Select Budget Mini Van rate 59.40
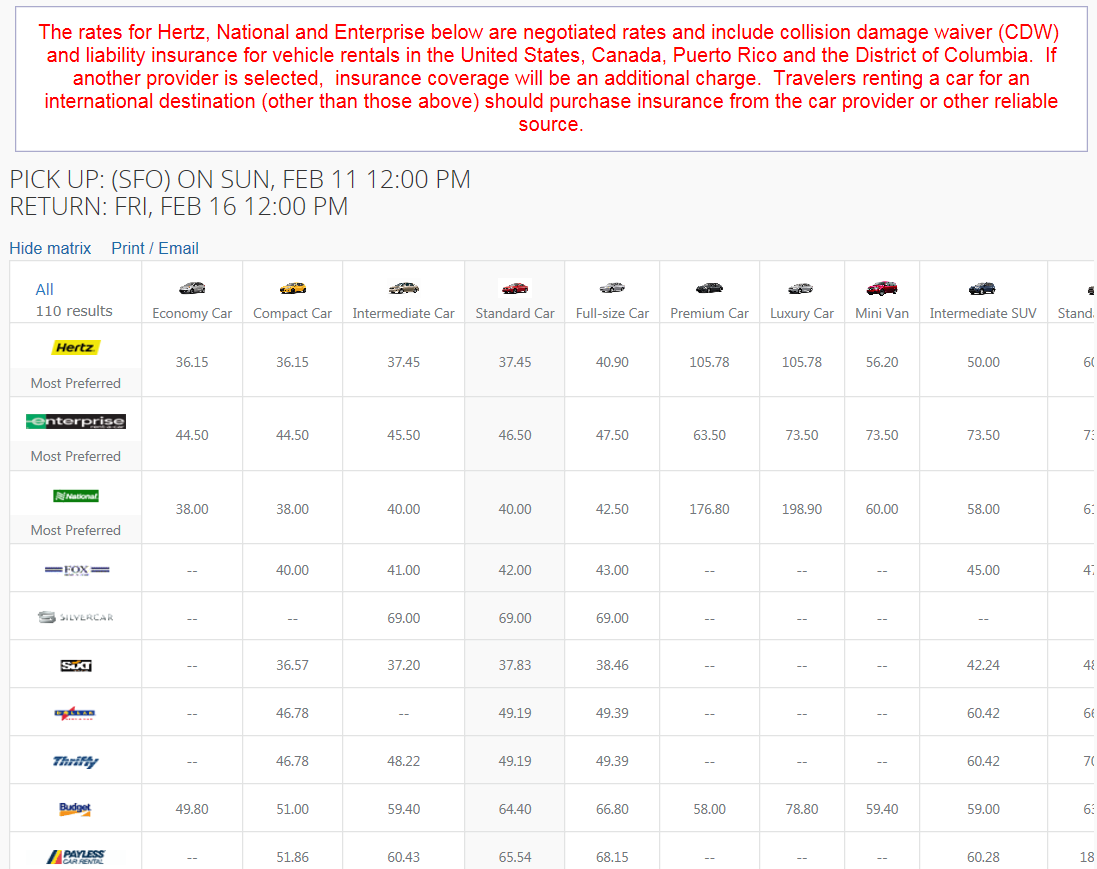 click(x=882, y=810)
